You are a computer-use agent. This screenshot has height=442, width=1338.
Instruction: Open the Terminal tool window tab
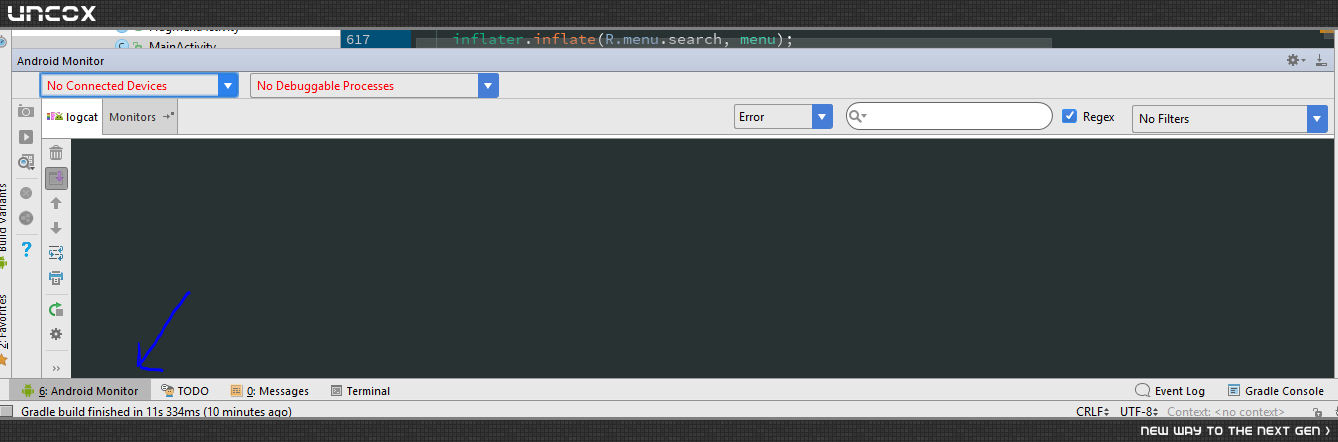tap(360, 391)
